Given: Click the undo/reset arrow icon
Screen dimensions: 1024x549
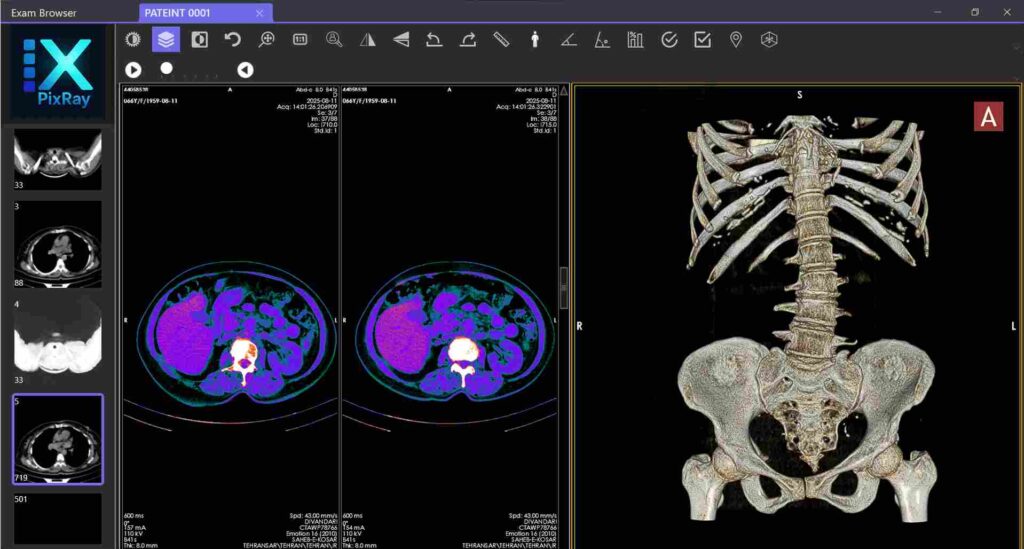Looking at the screenshot, I should tap(233, 40).
